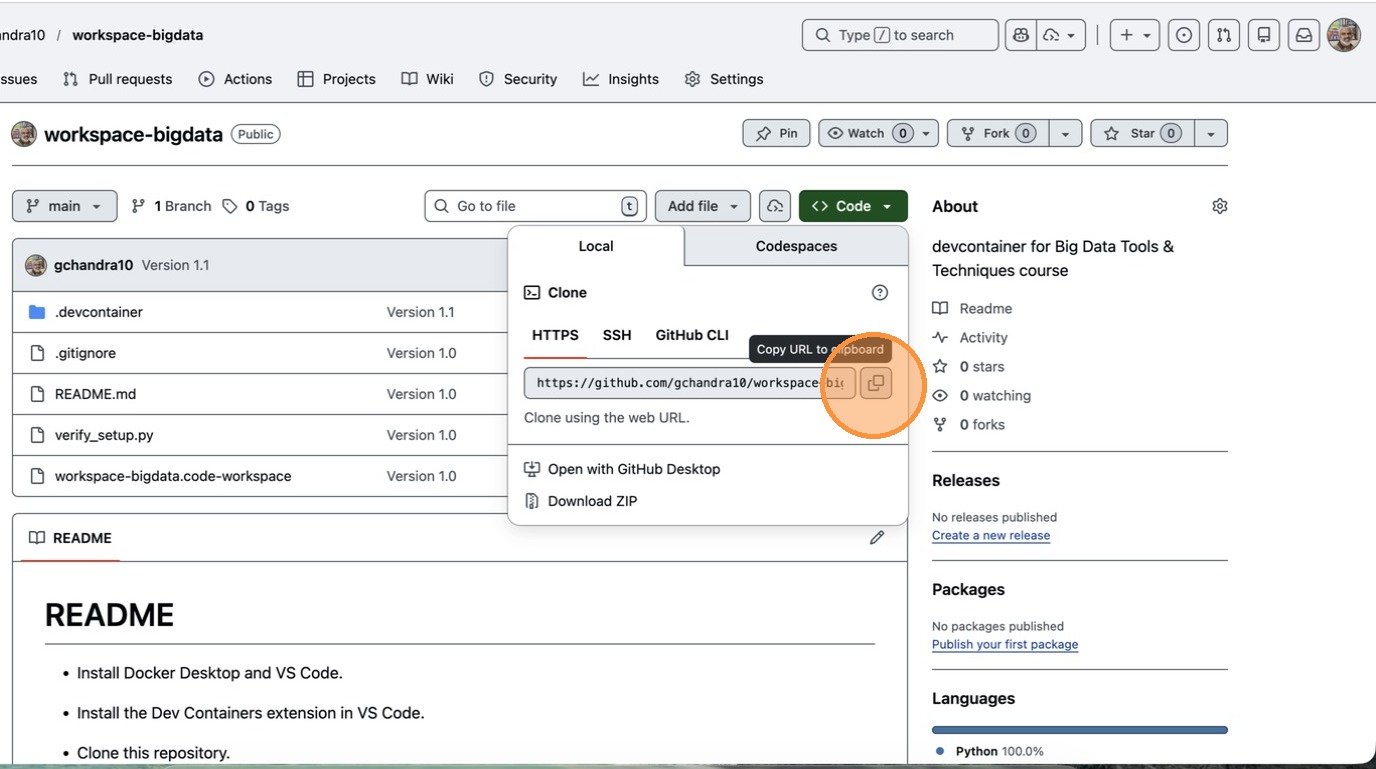Expand the main branch dropdown
This screenshot has height=769, width=1376.
coord(64,206)
